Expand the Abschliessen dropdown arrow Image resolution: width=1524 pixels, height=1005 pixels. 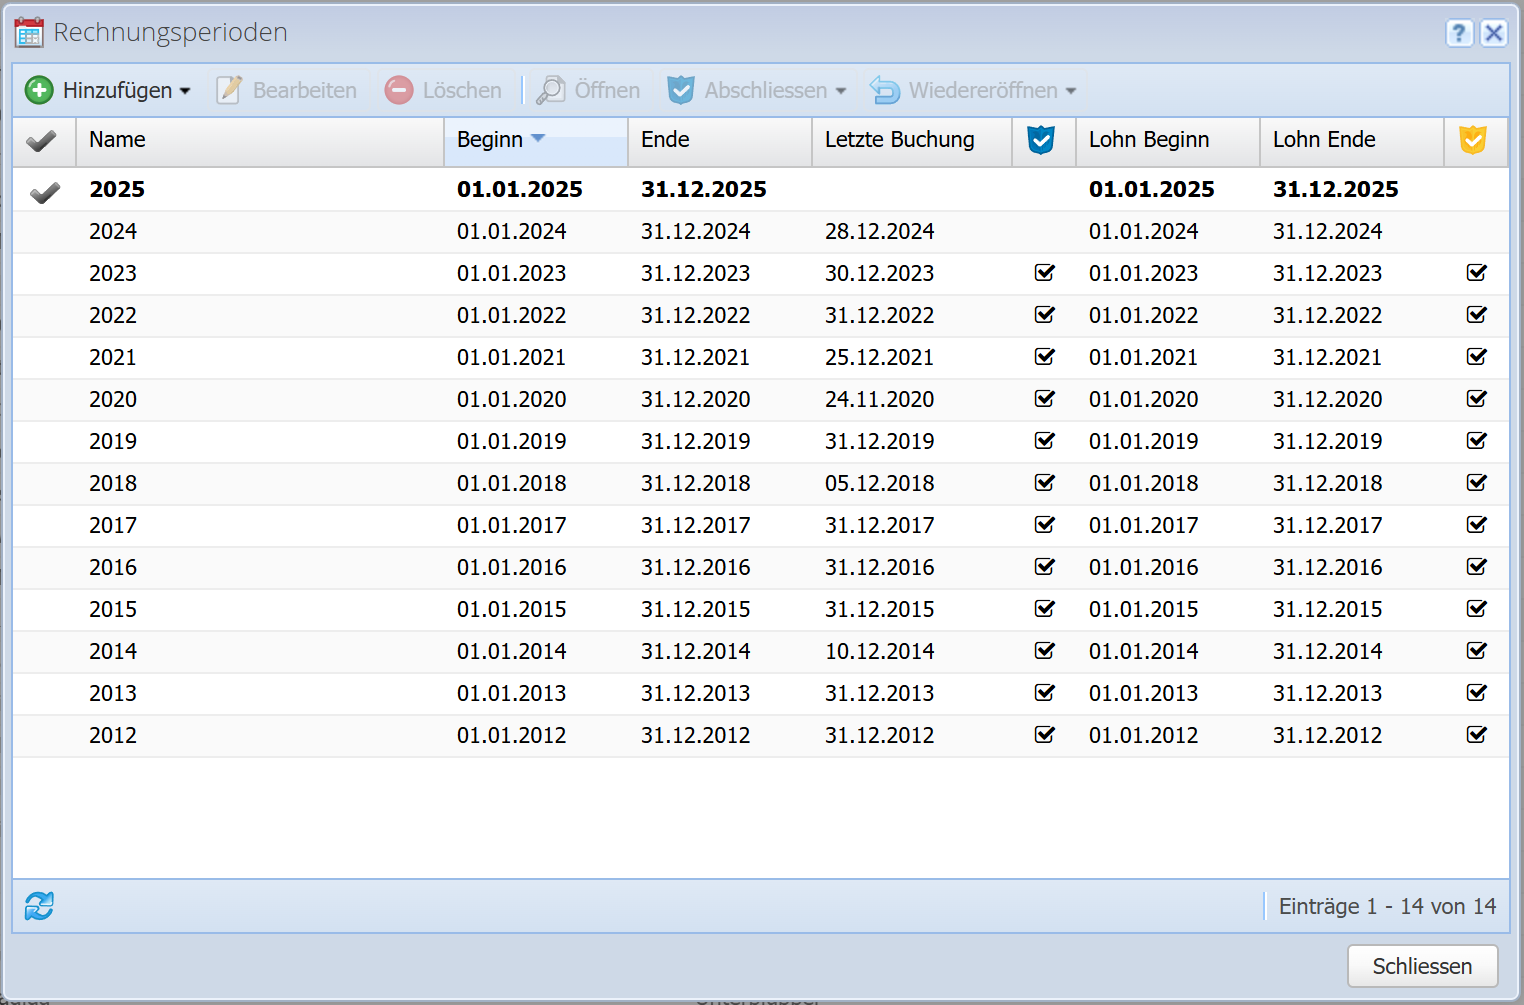841,91
